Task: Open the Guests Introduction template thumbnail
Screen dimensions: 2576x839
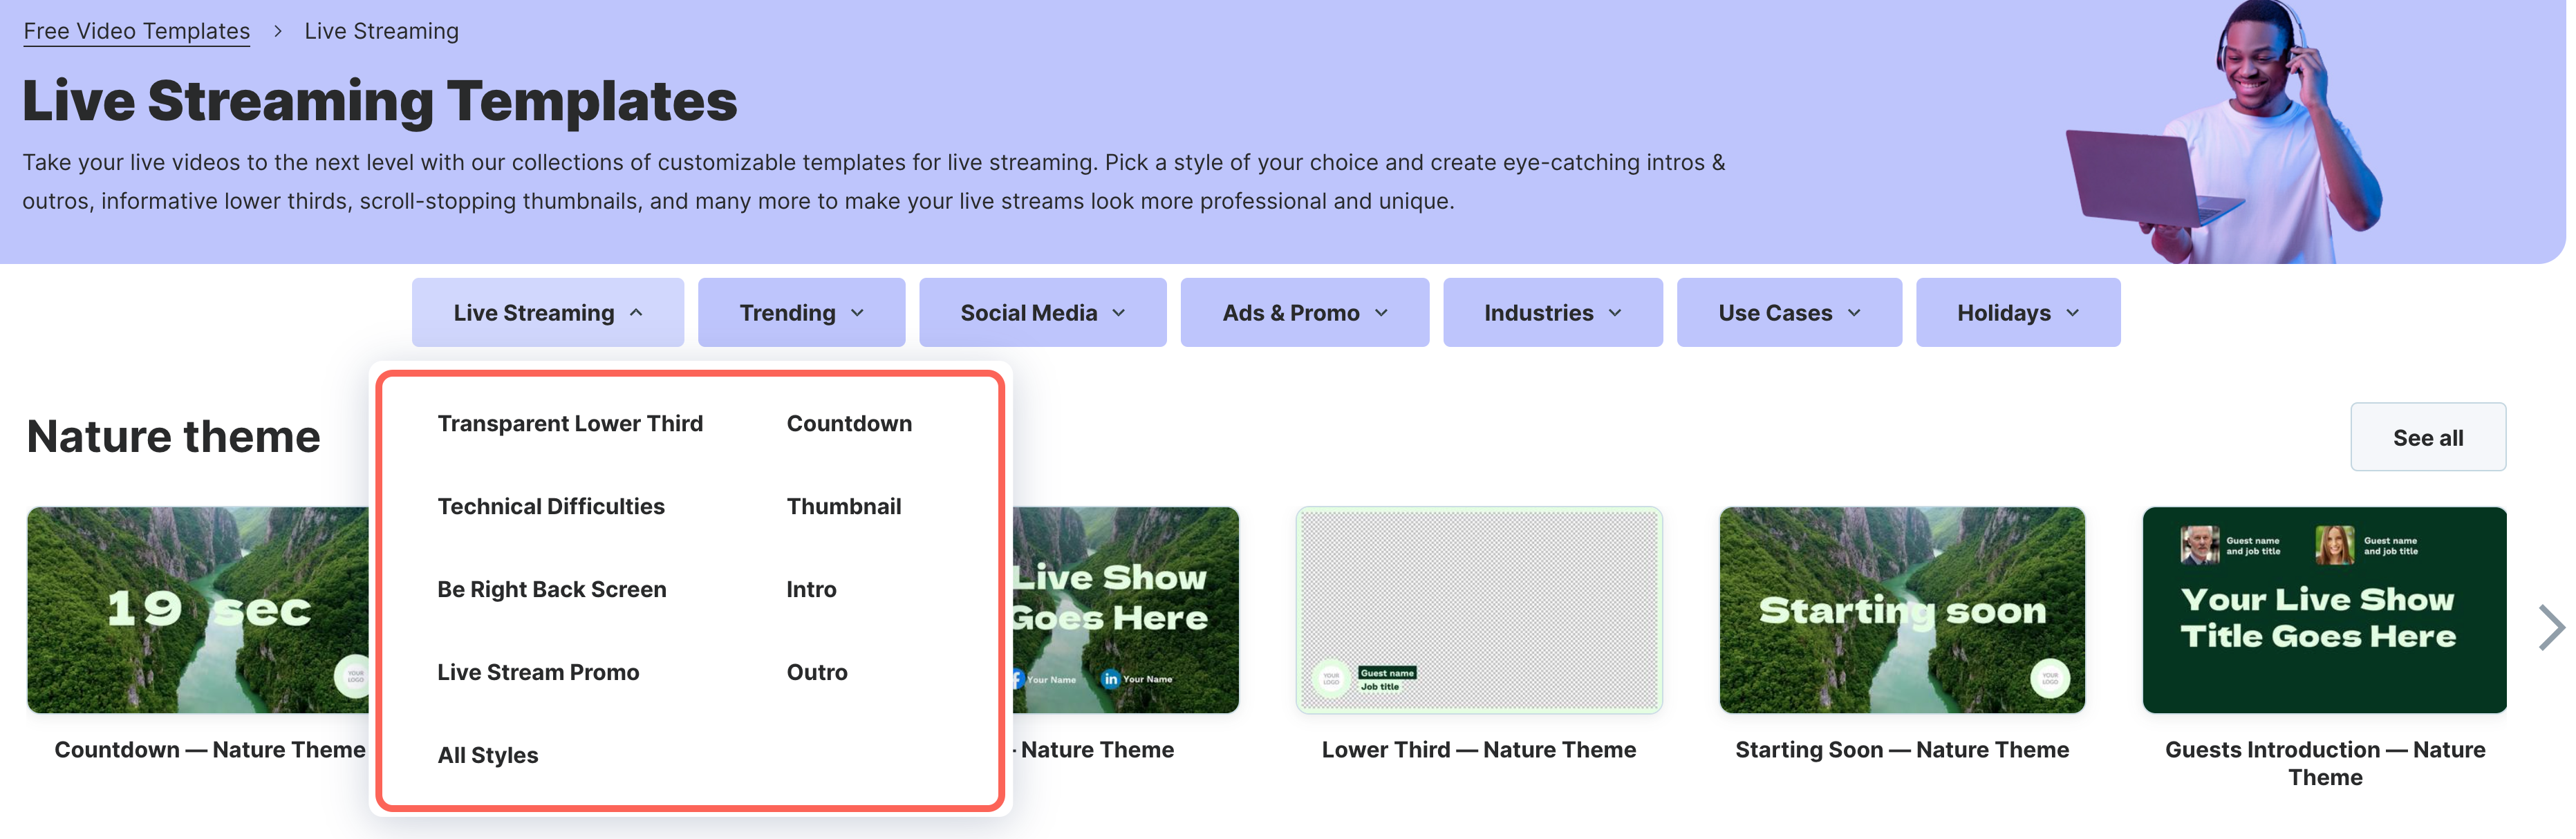Action: coord(2324,610)
